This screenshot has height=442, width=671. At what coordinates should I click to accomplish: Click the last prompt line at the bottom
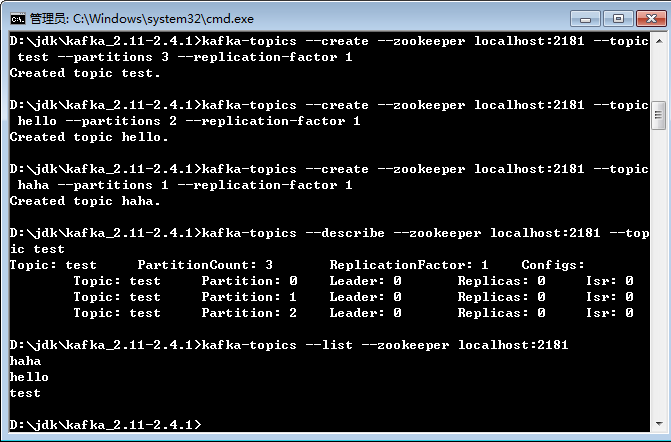(105, 425)
